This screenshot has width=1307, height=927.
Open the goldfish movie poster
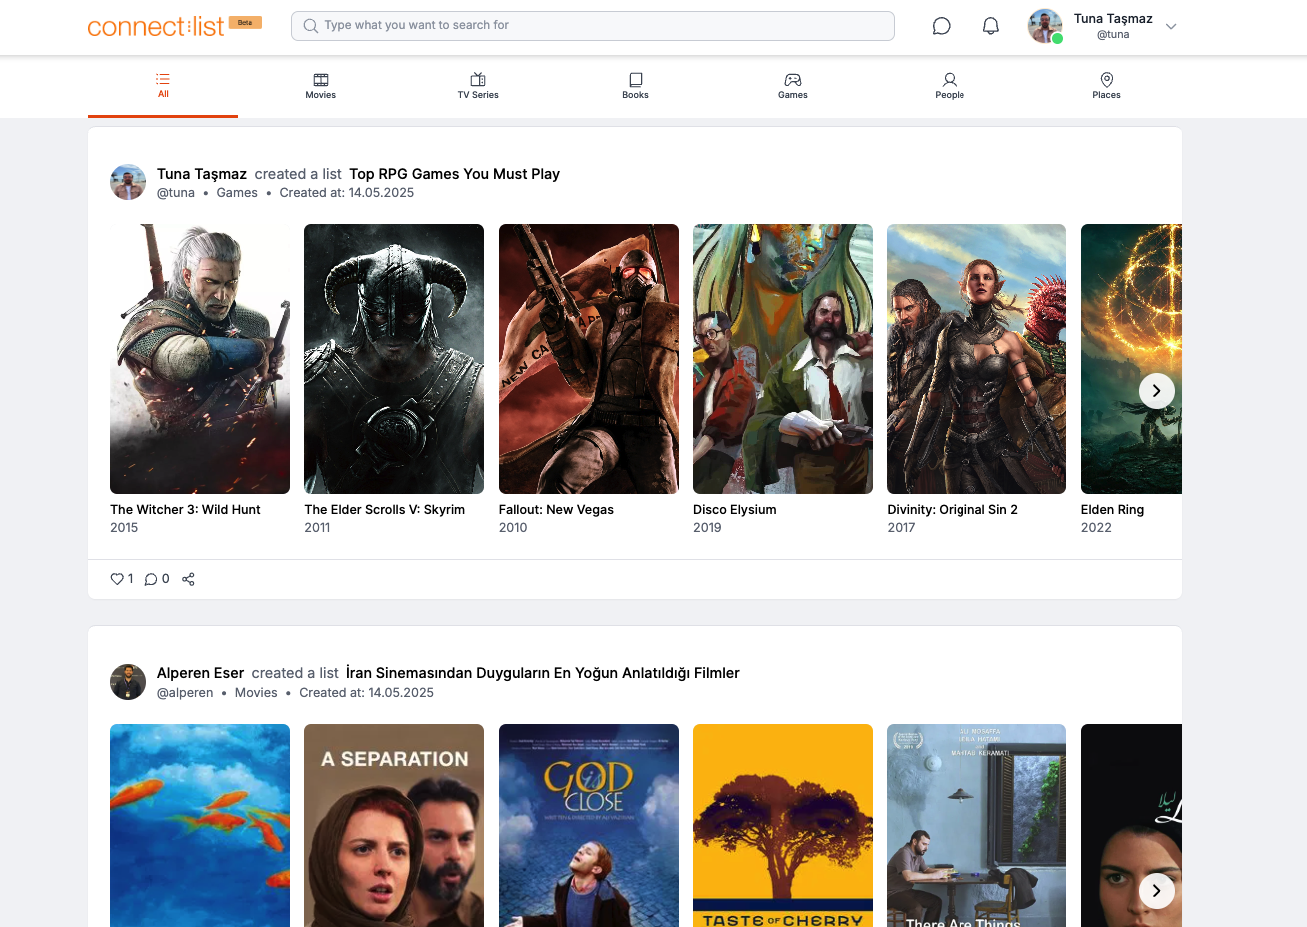tap(200, 825)
